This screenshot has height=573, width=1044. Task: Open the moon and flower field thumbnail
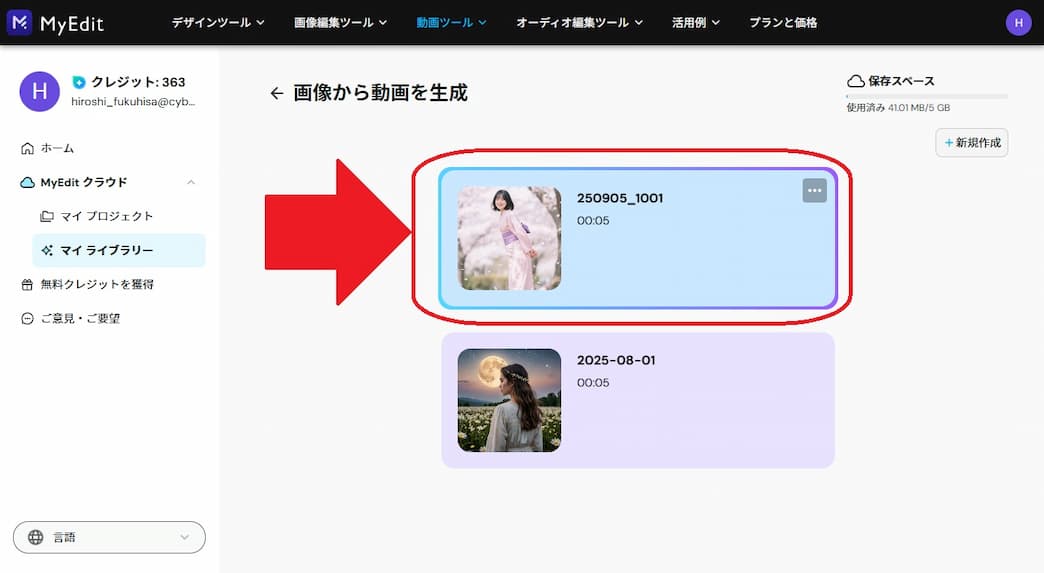coord(509,400)
